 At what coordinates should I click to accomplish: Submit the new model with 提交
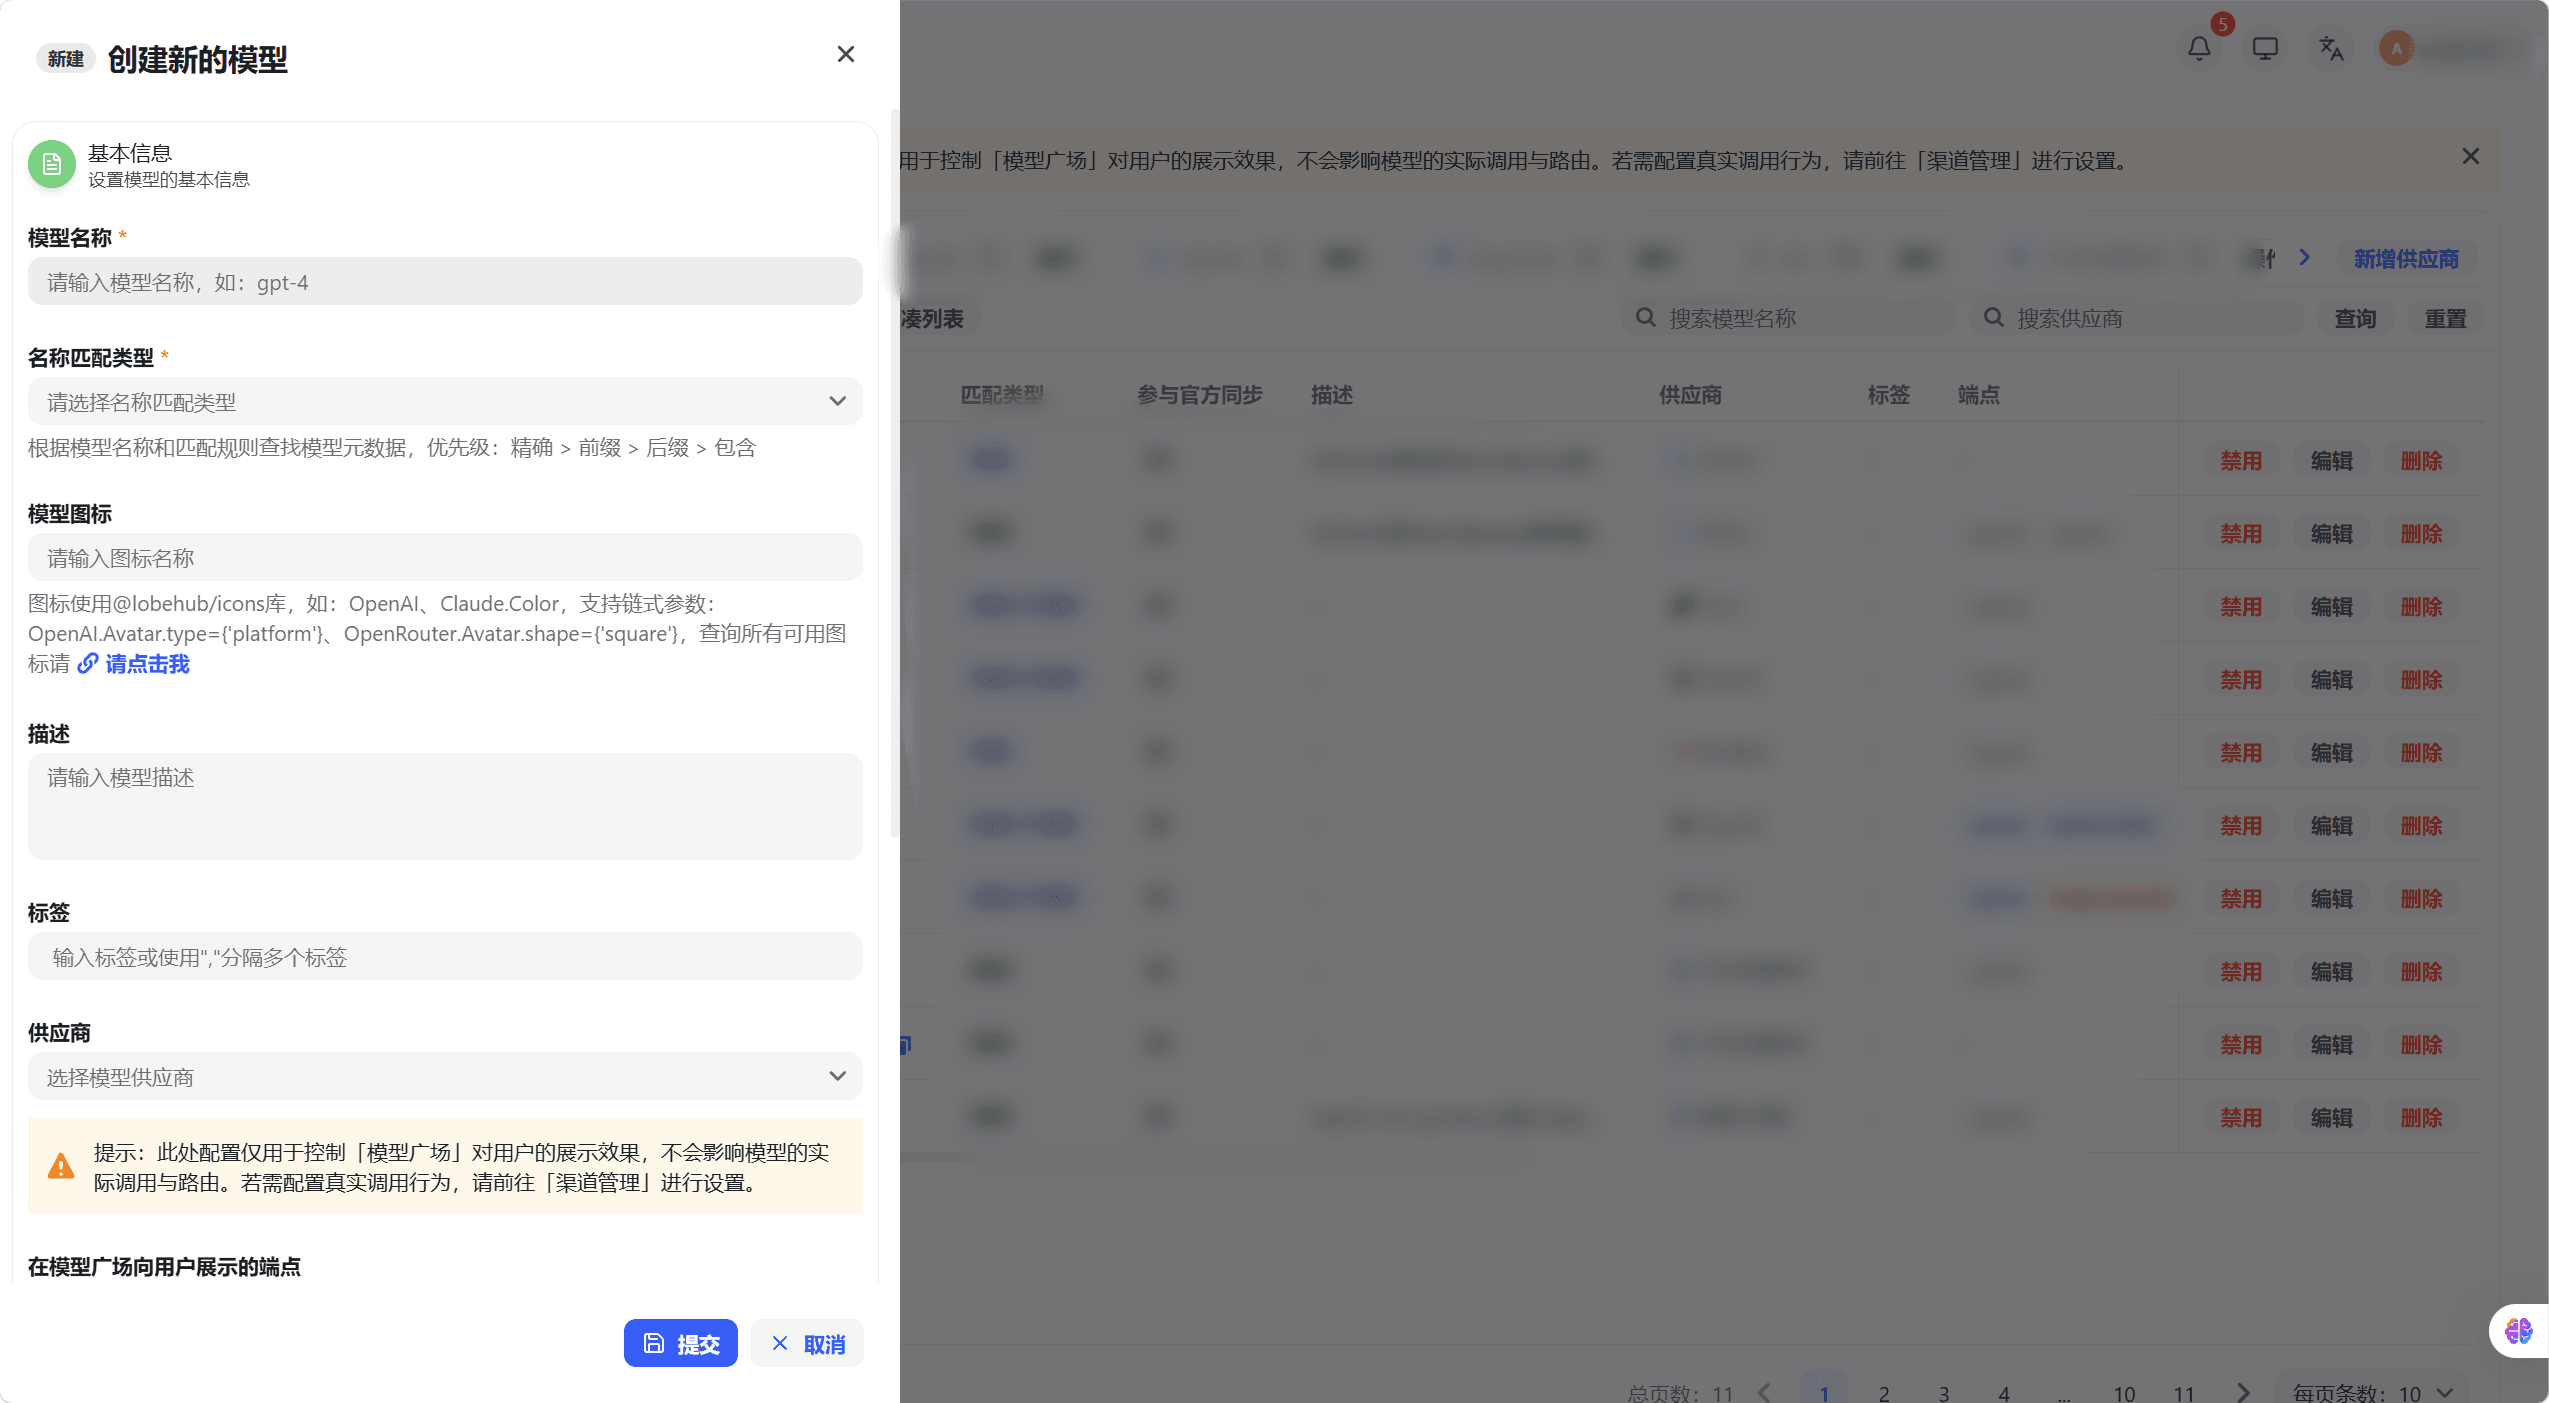[x=680, y=1342]
